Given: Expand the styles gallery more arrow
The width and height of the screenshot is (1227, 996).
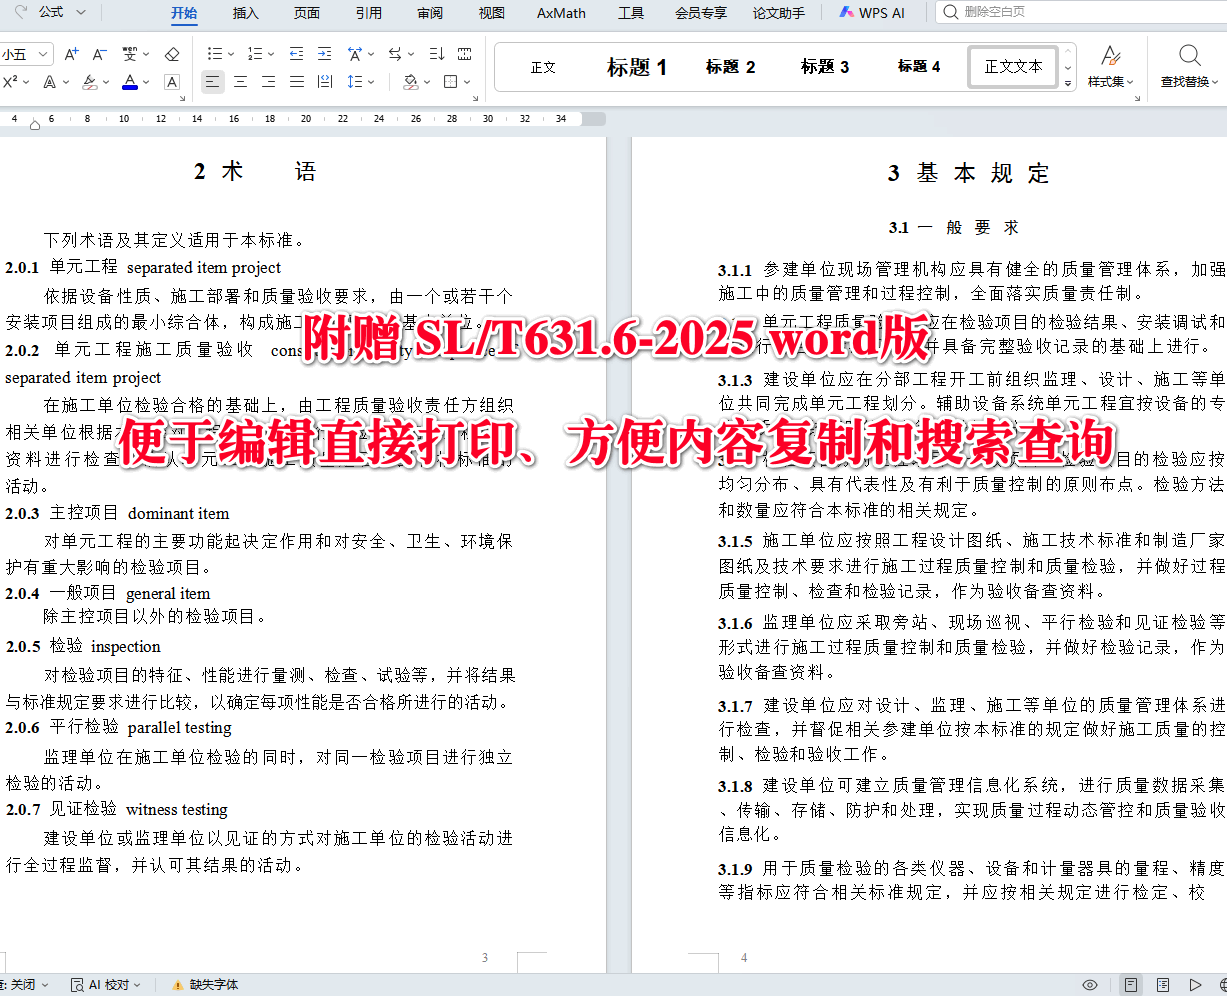Looking at the screenshot, I should point(1068,82).
